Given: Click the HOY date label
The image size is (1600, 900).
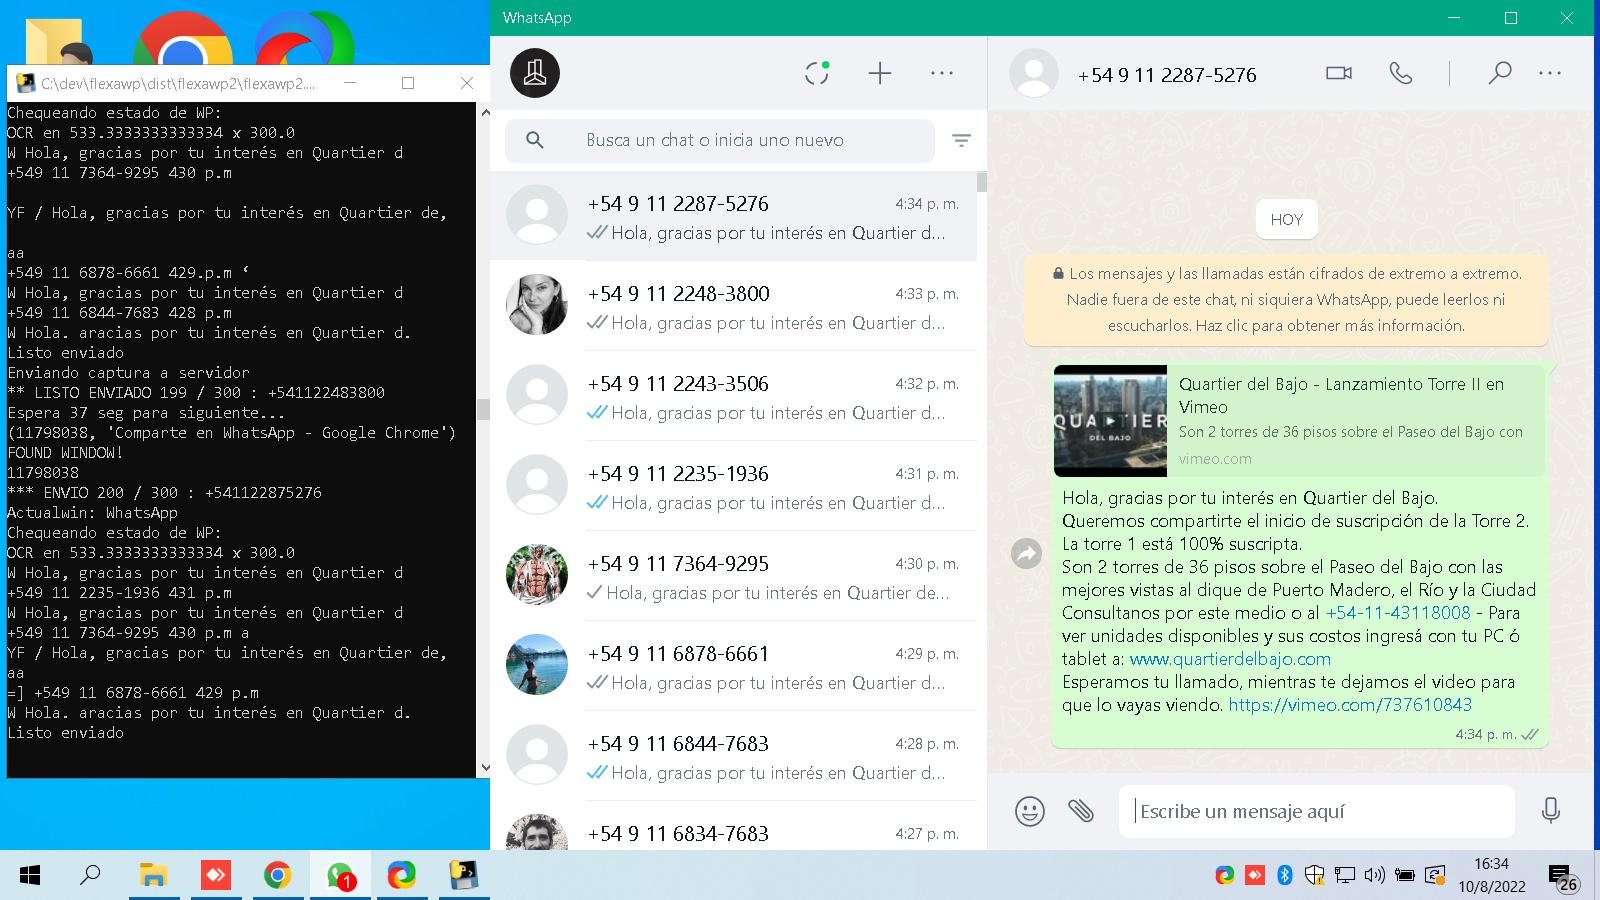Looking at the screenshot, I should [x=1287, y=220].
